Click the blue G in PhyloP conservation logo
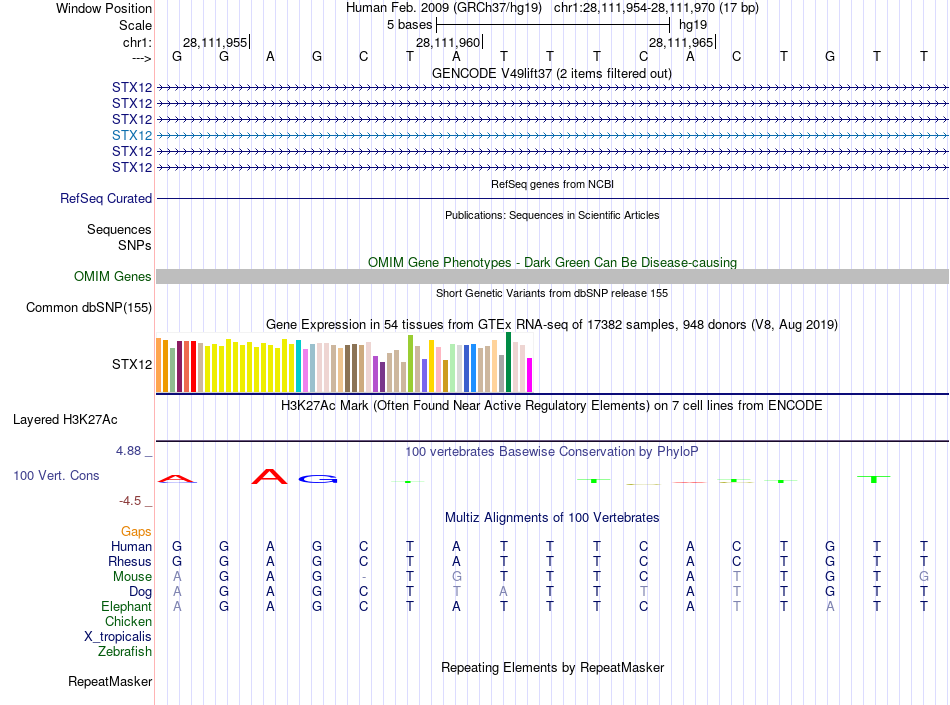 point(318,479)
